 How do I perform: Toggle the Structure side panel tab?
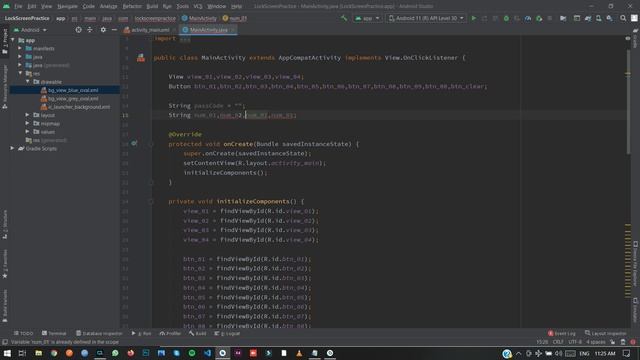point(5,224)
